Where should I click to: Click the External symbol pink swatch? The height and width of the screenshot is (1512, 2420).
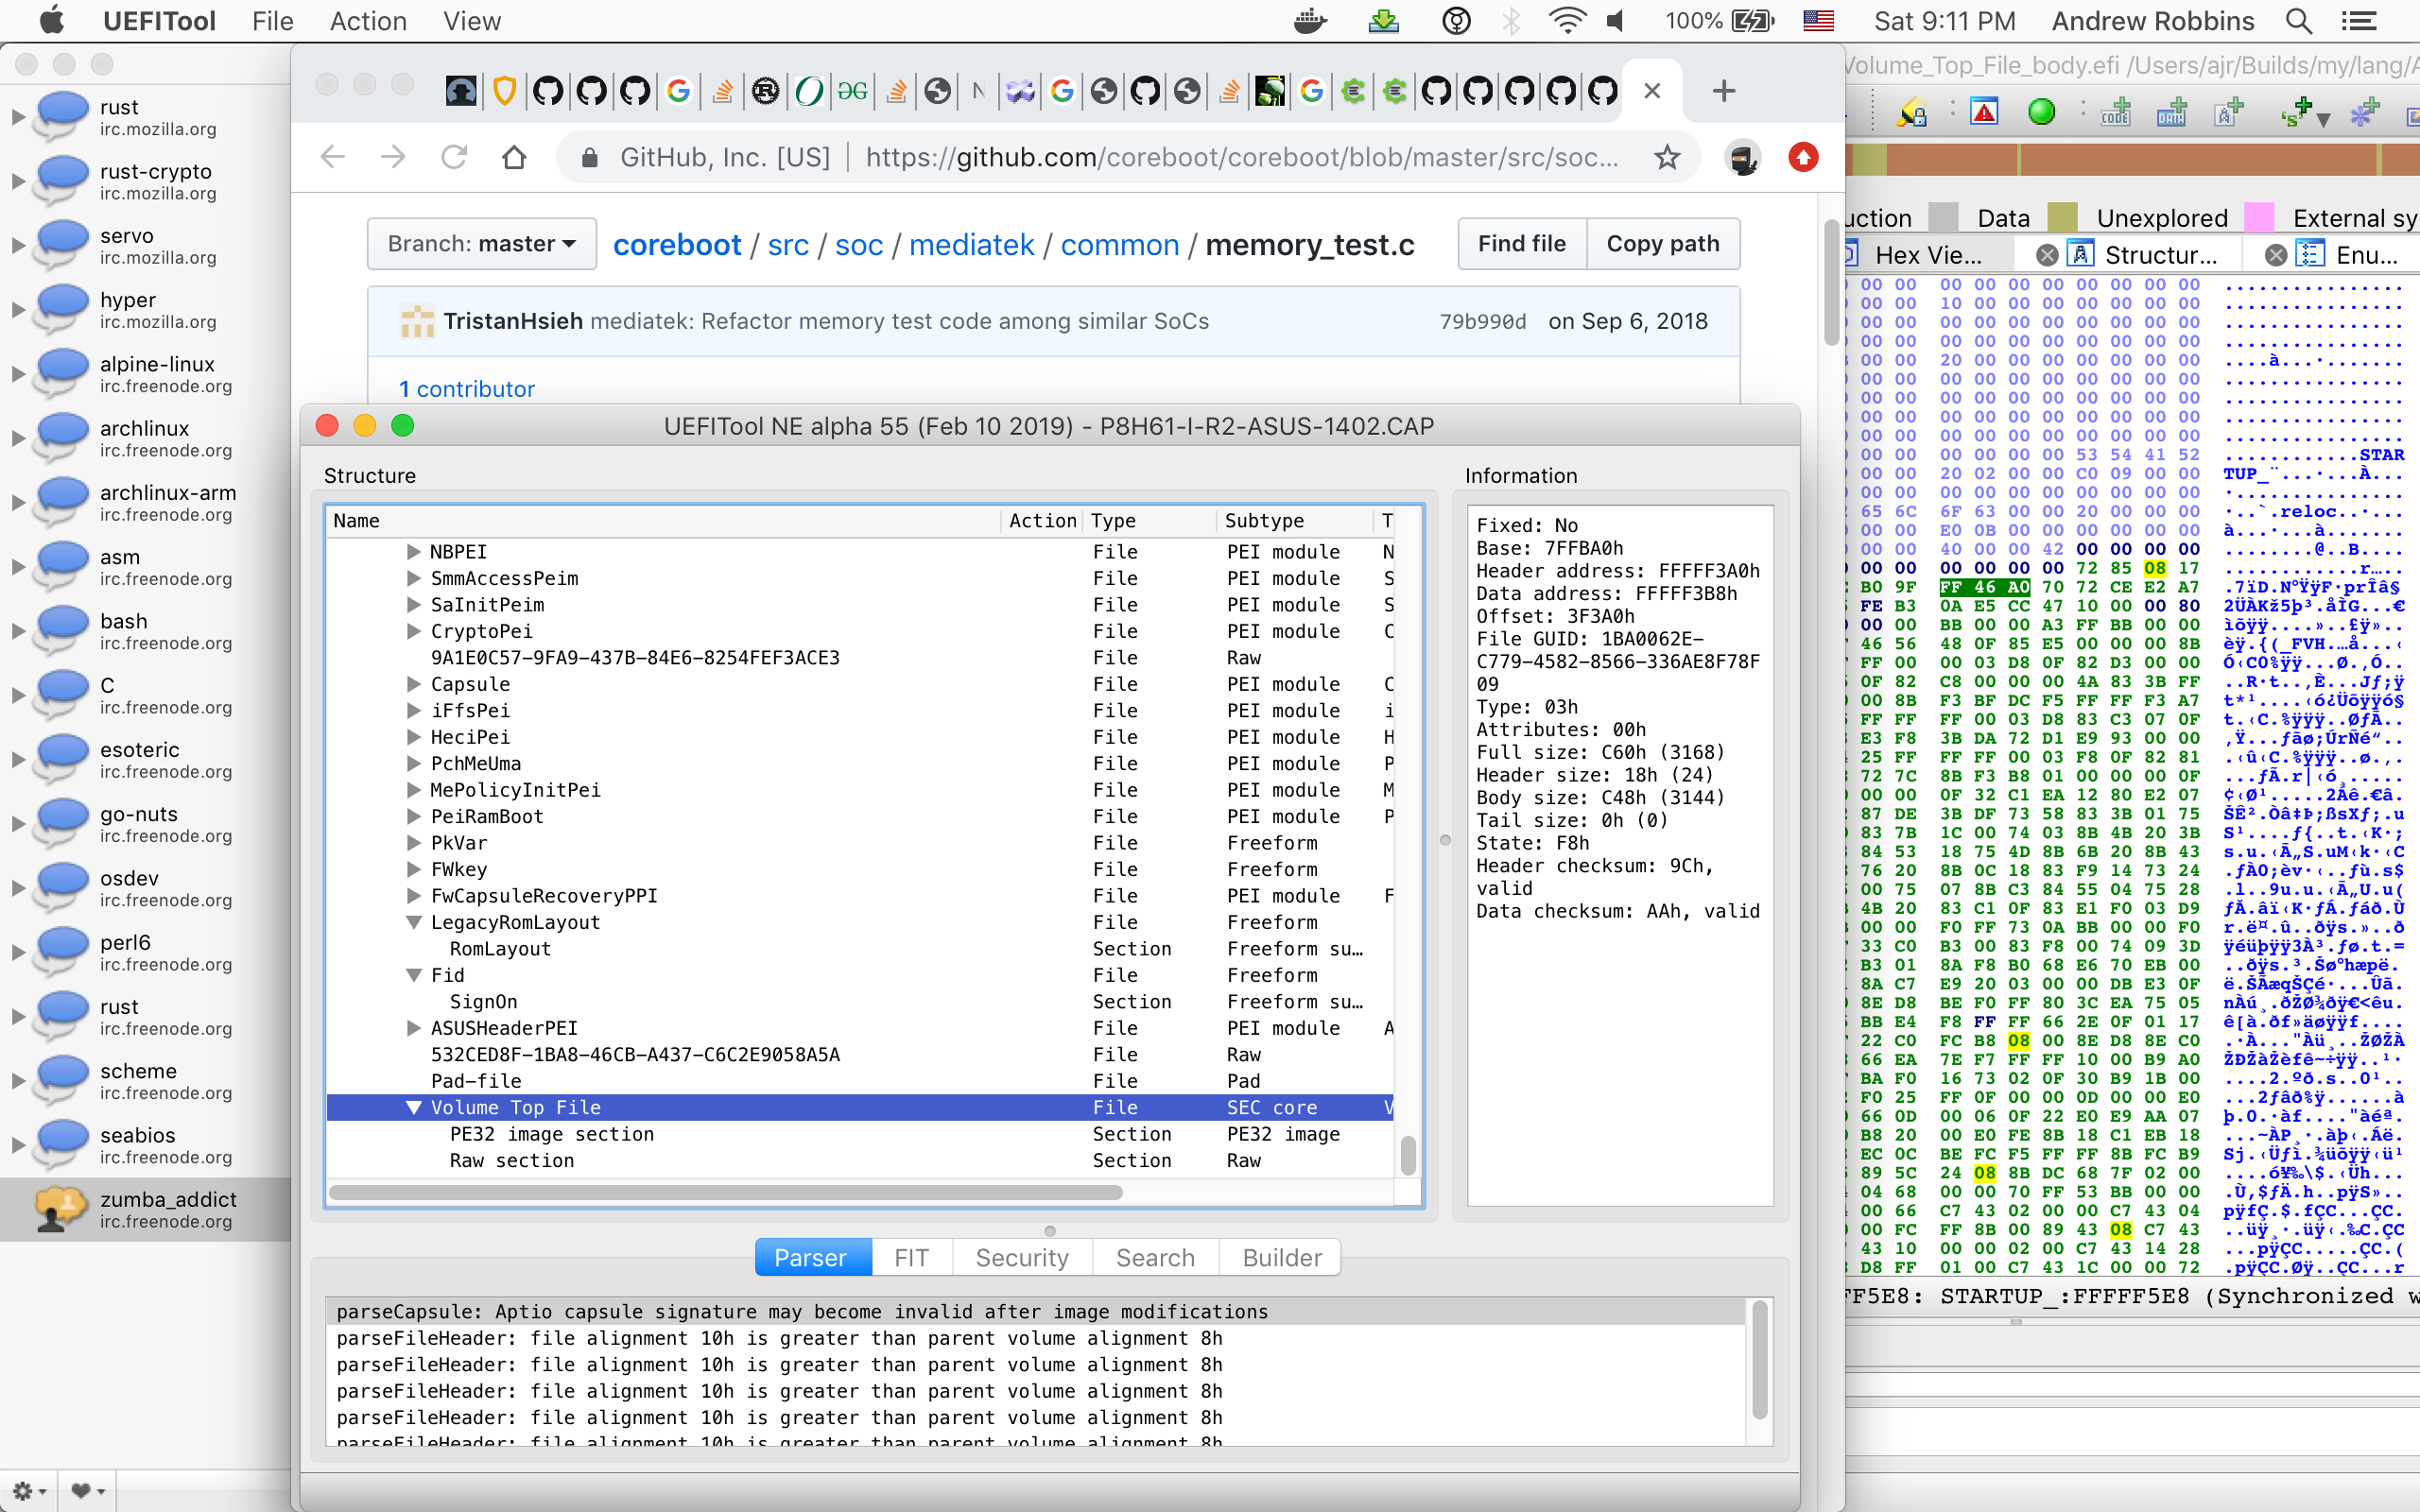tap(2259, 216)
